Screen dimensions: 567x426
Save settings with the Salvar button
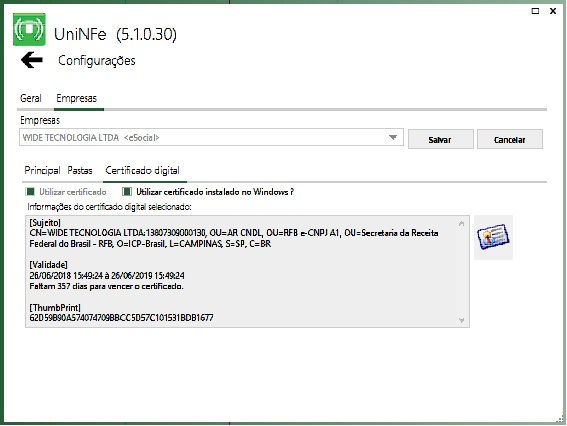(x=440, y=139)
